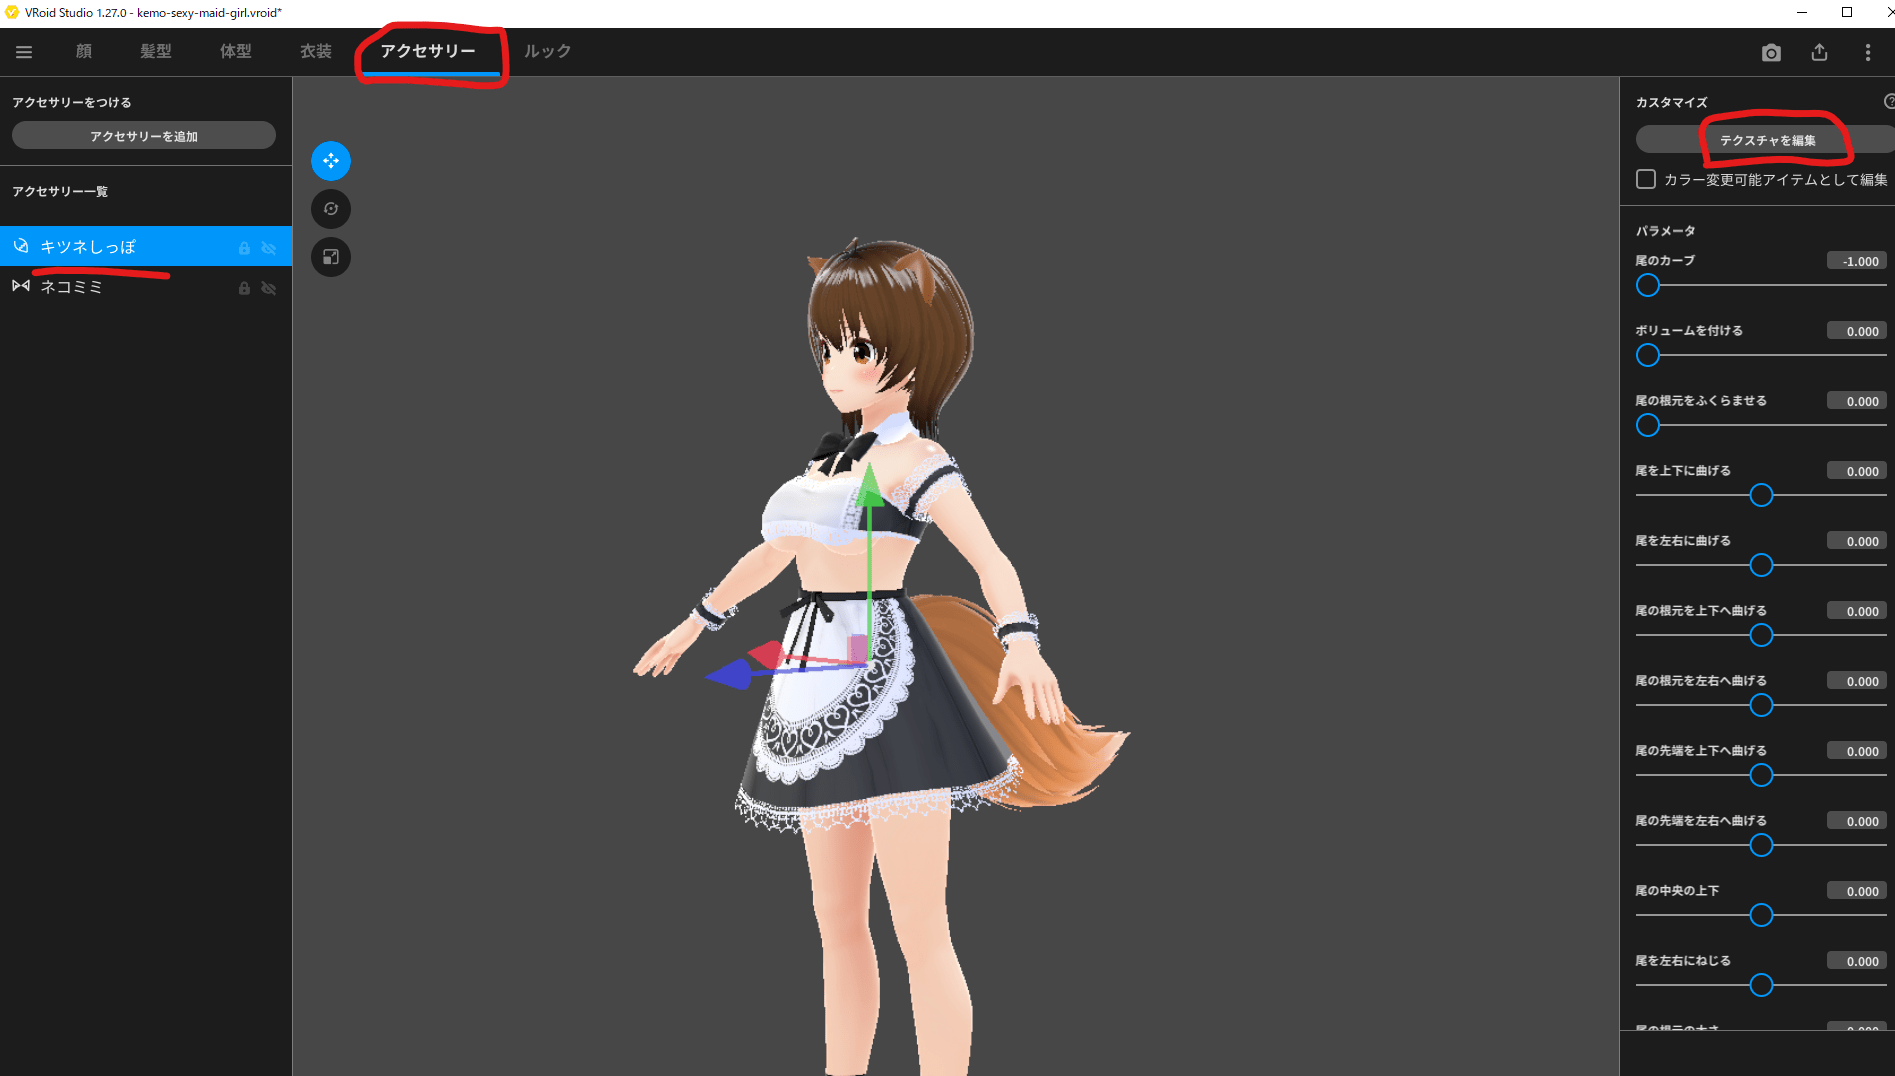Click the 尾を上下に曲げる slider handle

(x=1761, y=496)
